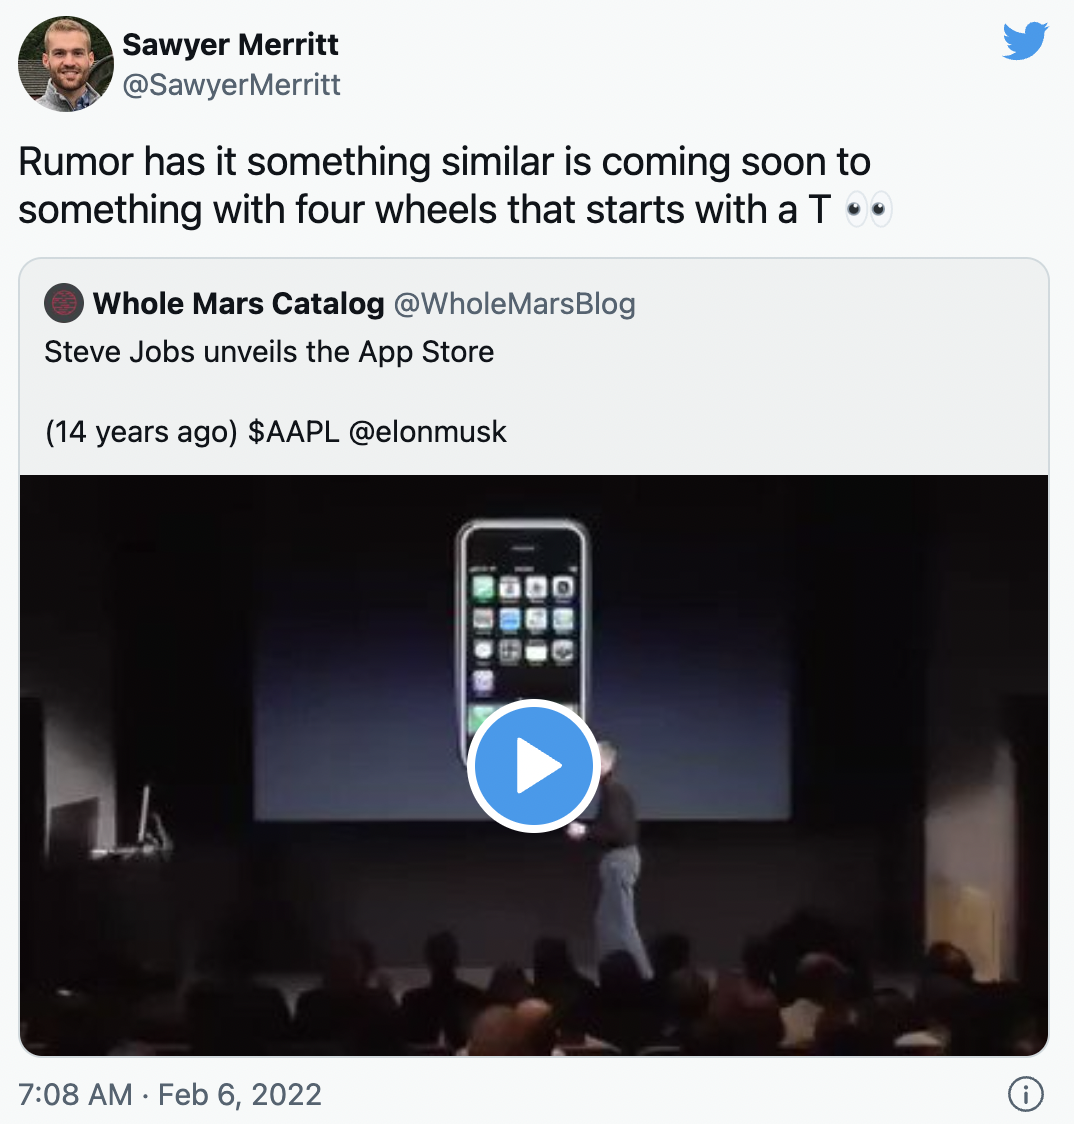This screenshot has height=1124, width=1074.
Task: Open the tweet info icon
Action: coord(1026,1095)
